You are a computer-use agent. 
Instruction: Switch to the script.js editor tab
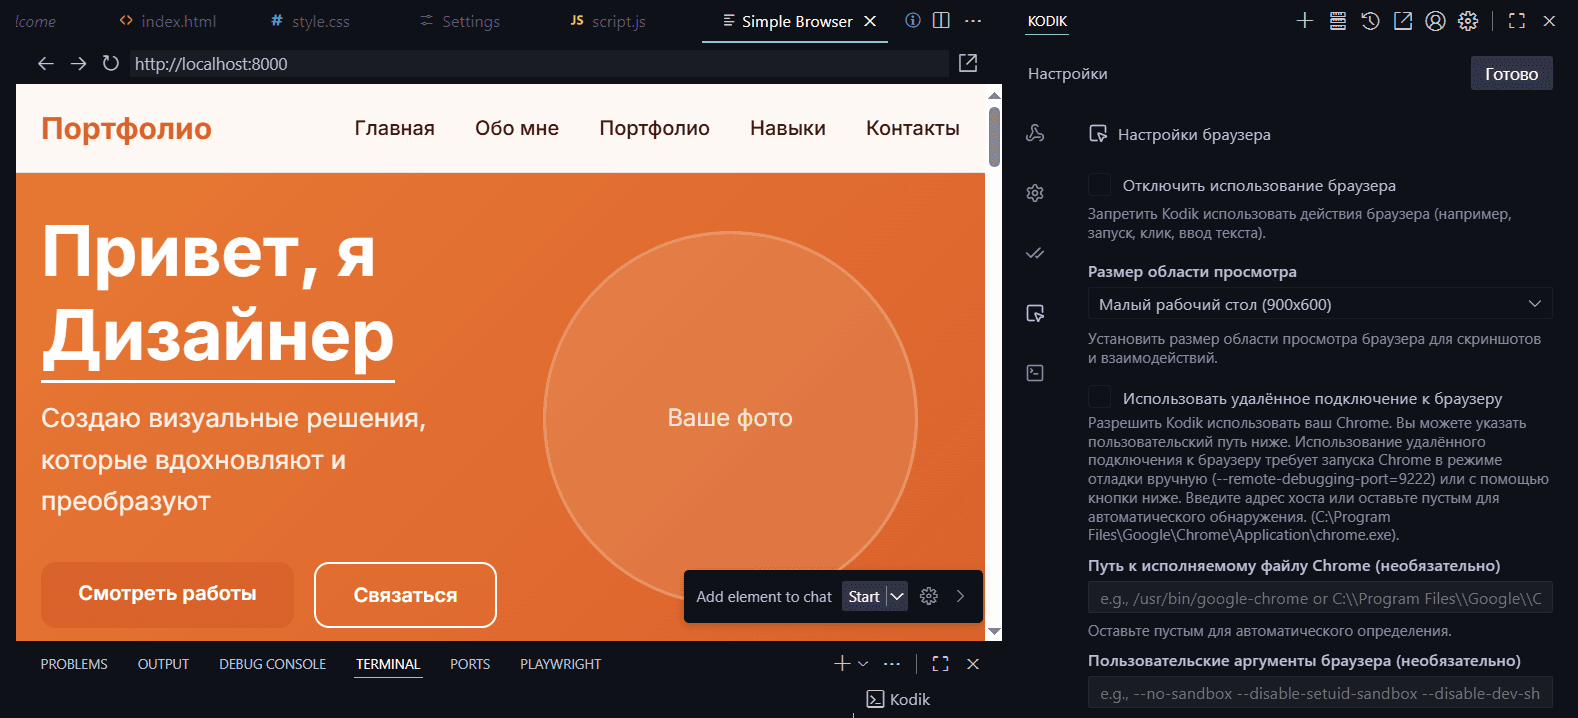[608, 21]
